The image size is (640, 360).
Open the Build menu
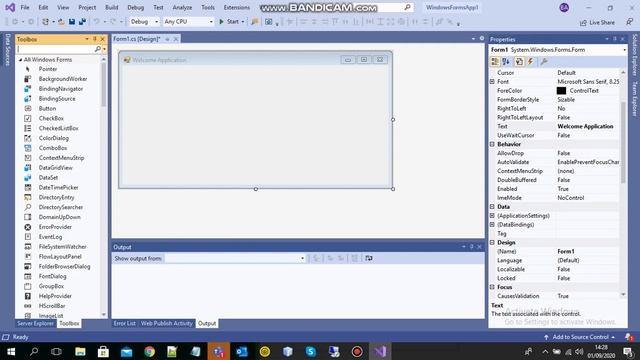111,7
